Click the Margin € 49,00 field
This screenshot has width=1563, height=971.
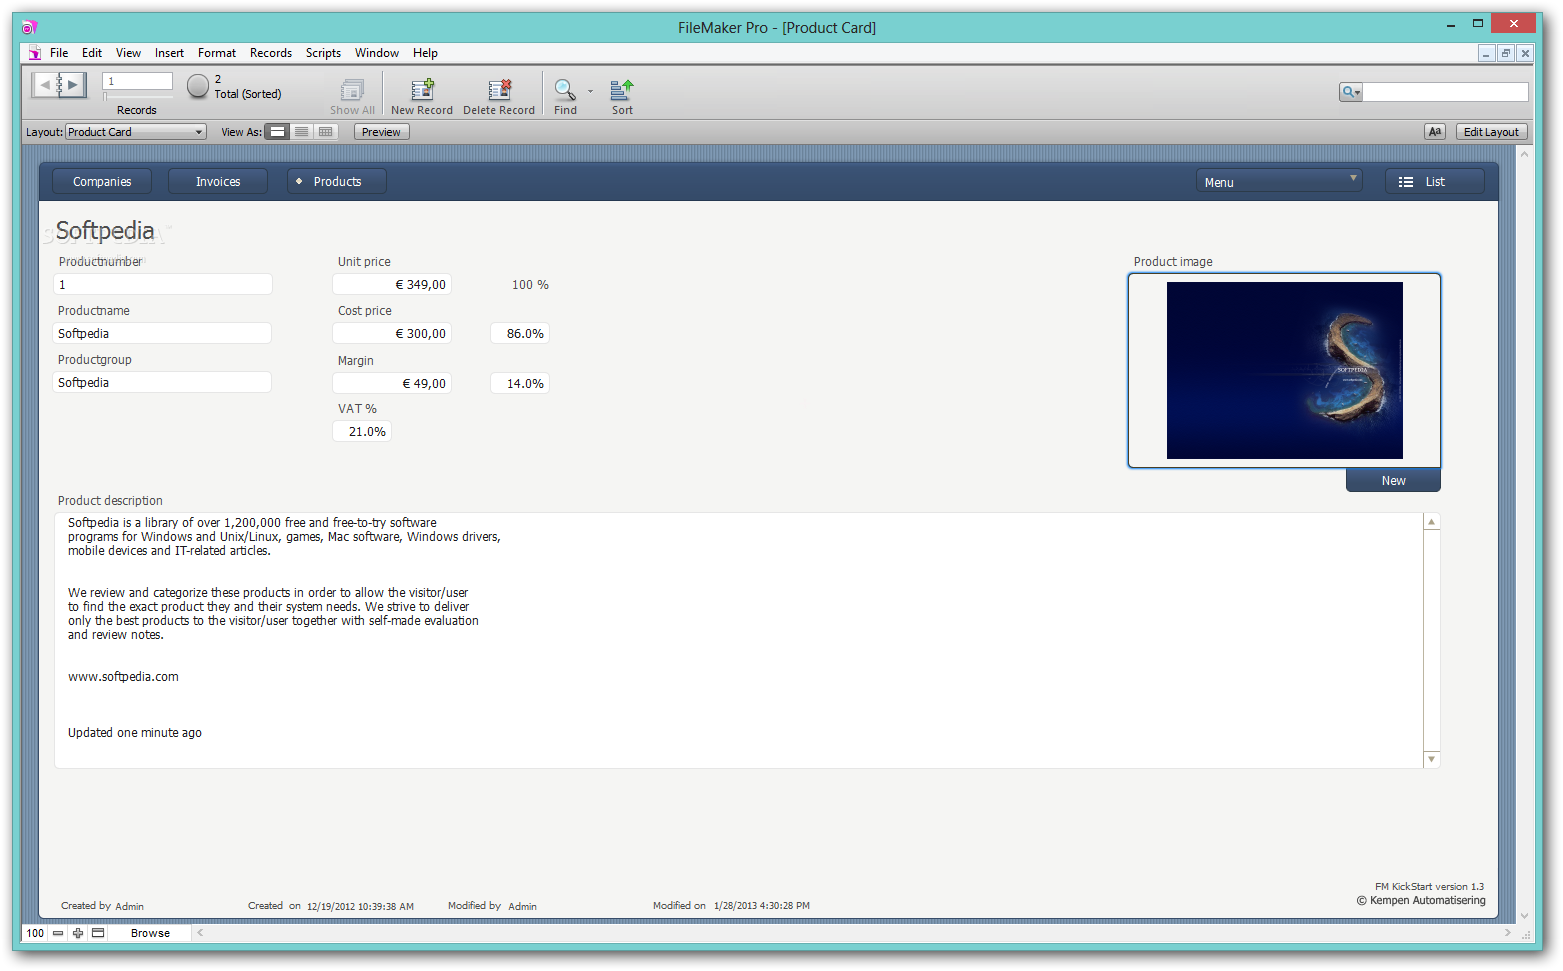392,383
